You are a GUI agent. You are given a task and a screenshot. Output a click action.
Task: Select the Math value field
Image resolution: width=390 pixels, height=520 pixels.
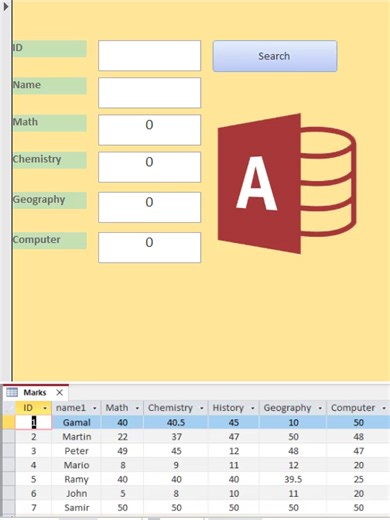pos(149,130)
